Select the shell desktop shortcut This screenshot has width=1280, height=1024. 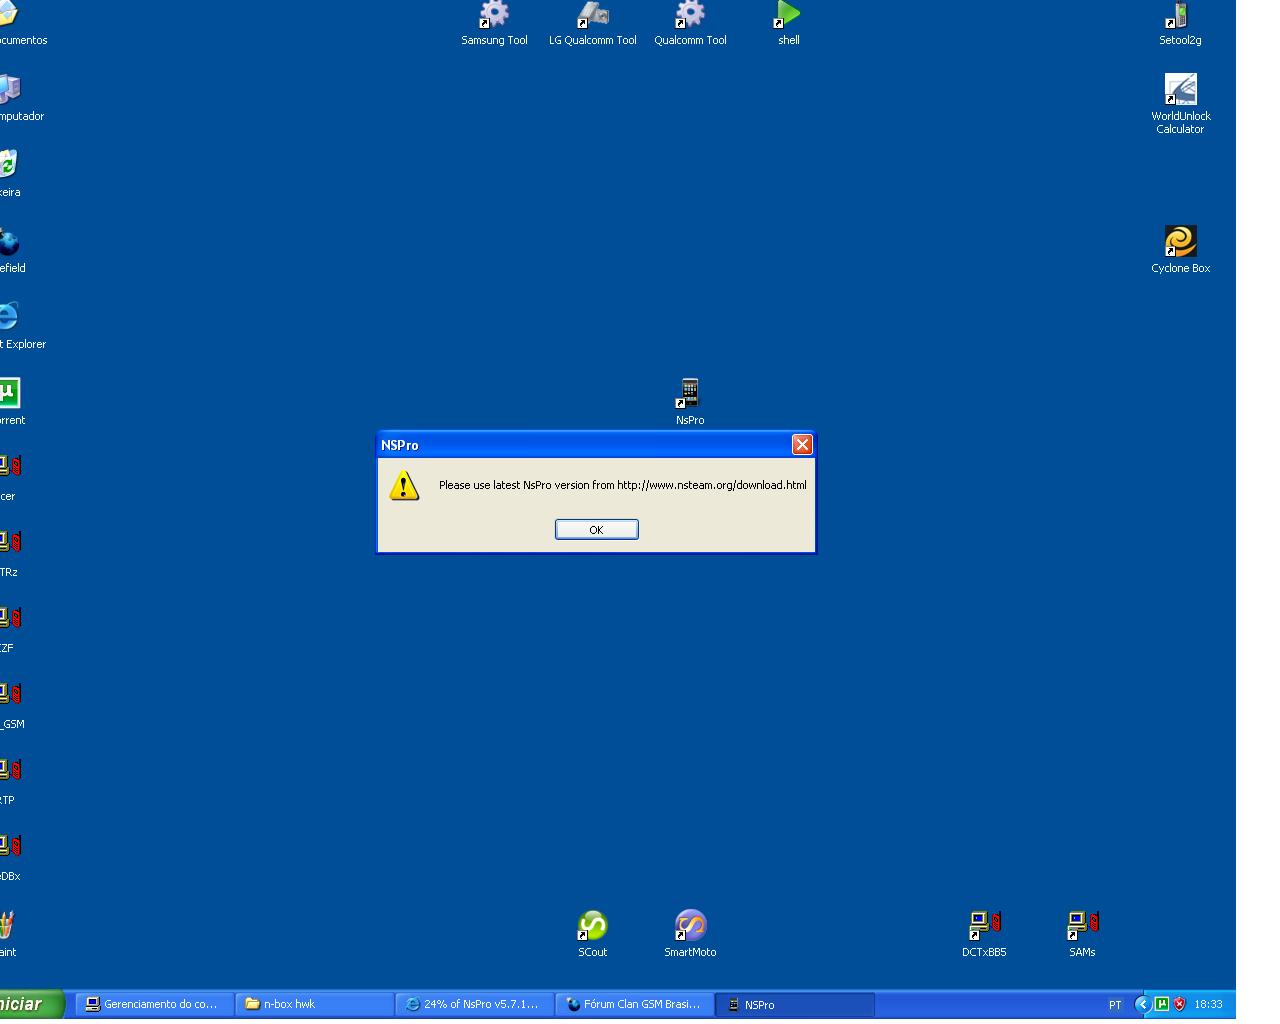point(788,24)
